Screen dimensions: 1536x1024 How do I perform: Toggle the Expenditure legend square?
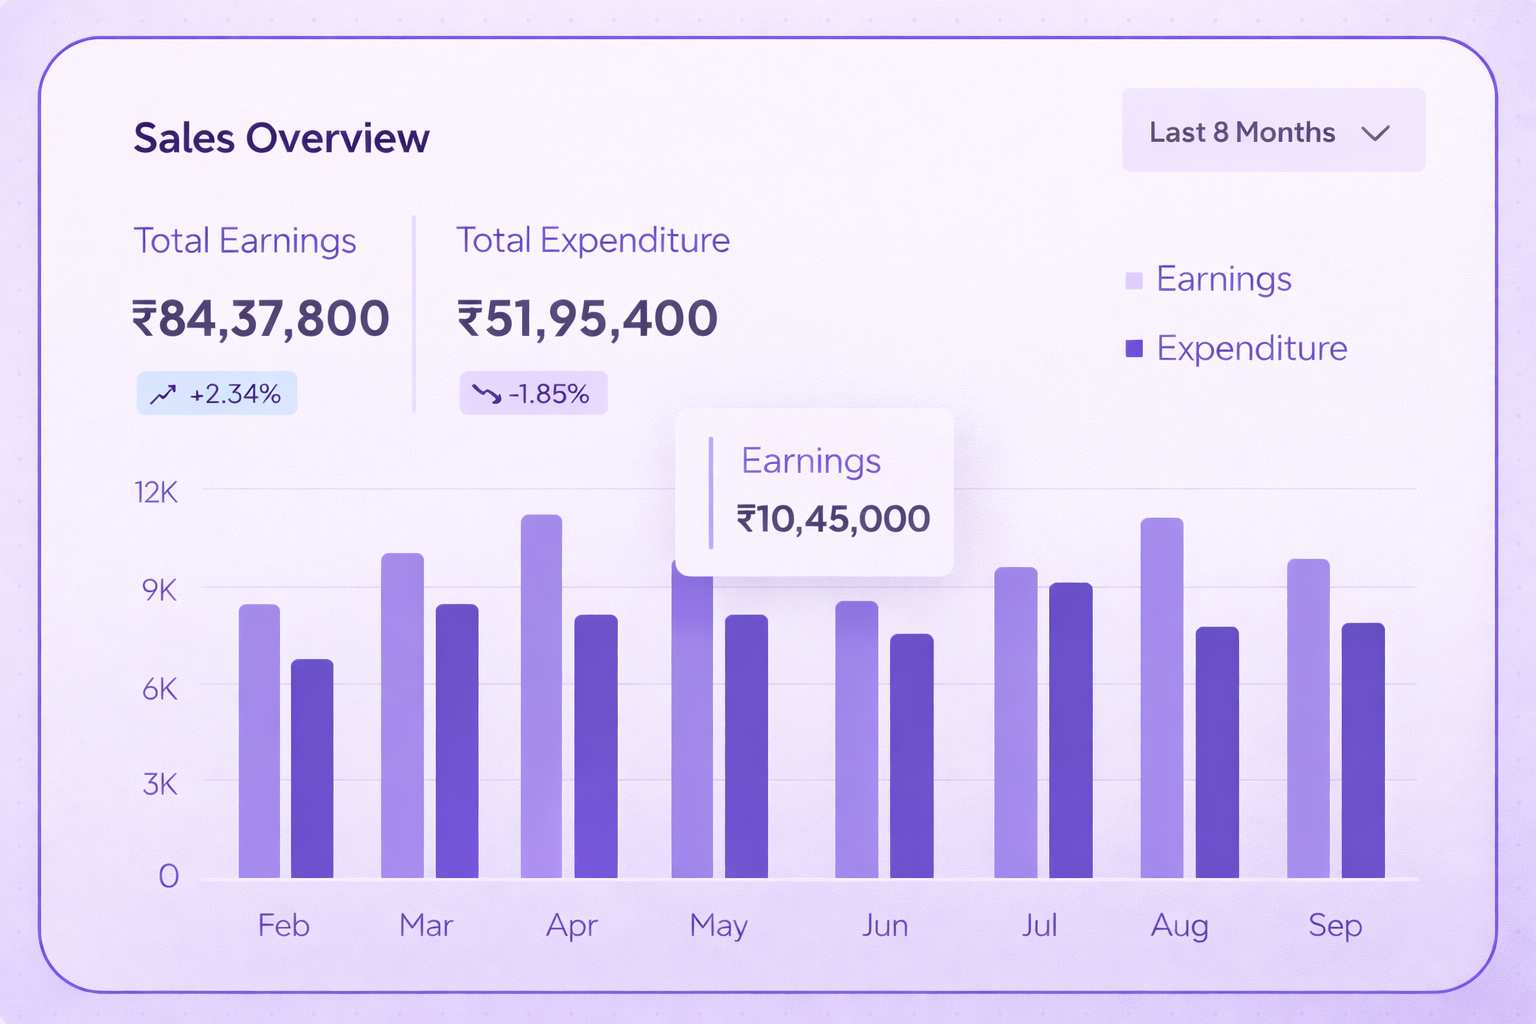tap(1133, 348)
